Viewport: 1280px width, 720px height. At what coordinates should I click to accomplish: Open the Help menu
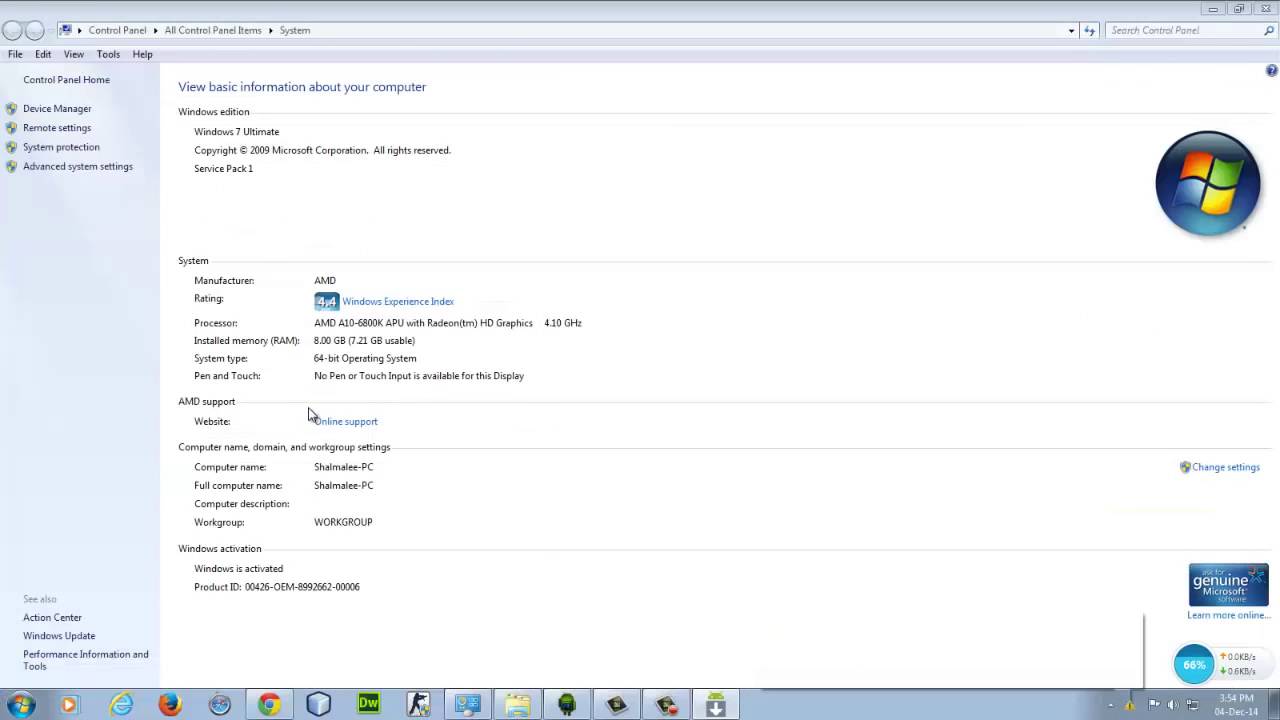coord(143,54)
